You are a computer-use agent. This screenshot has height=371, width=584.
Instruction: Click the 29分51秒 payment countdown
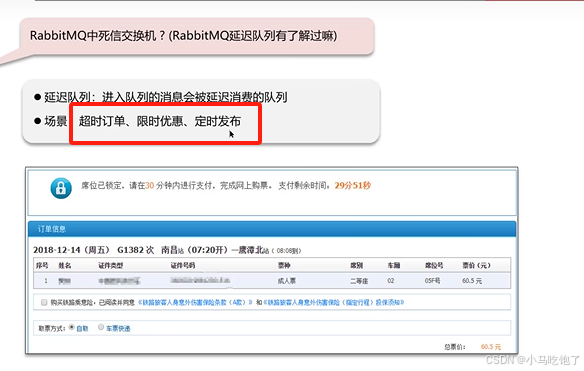coord(352,186)
